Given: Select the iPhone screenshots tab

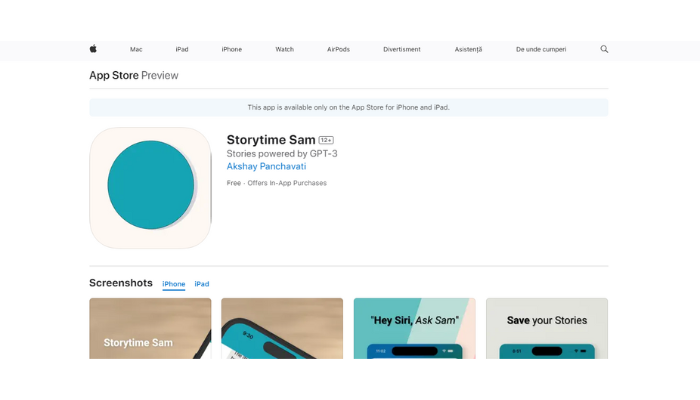Looking at the screenshot, I should click(174, 284).
